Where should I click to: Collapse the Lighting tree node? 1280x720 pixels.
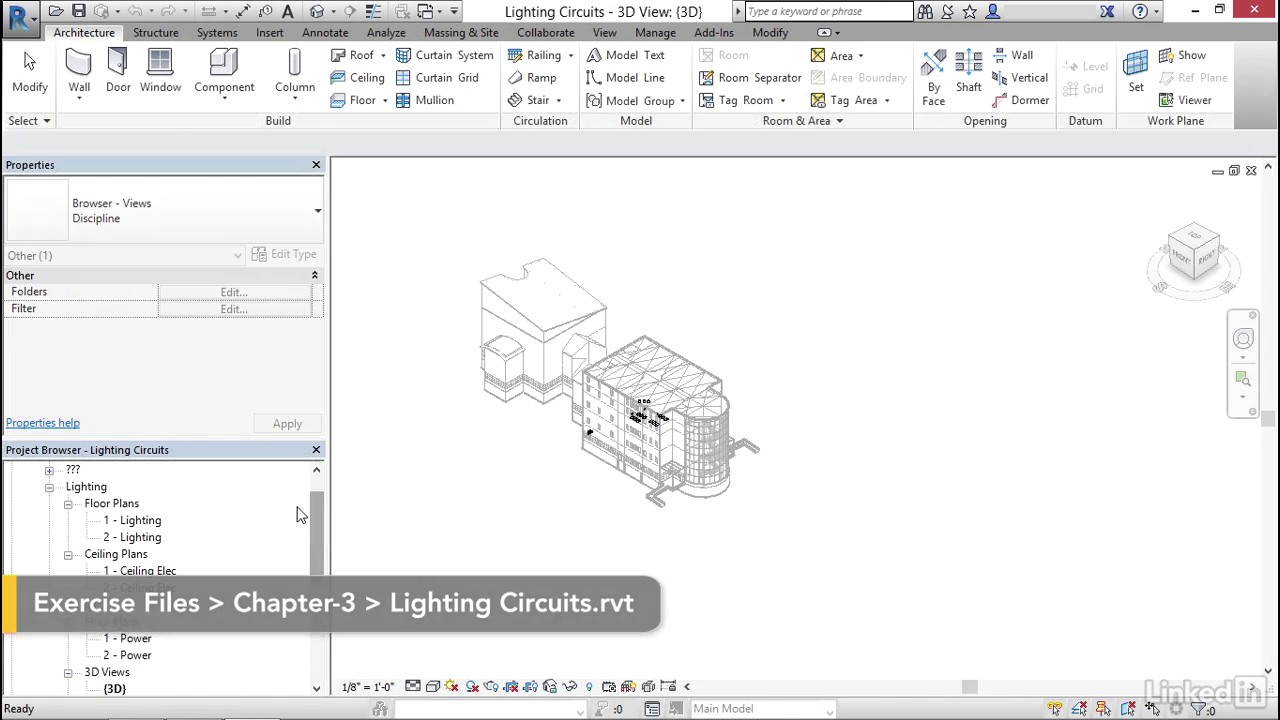click(x=49, y=487)
